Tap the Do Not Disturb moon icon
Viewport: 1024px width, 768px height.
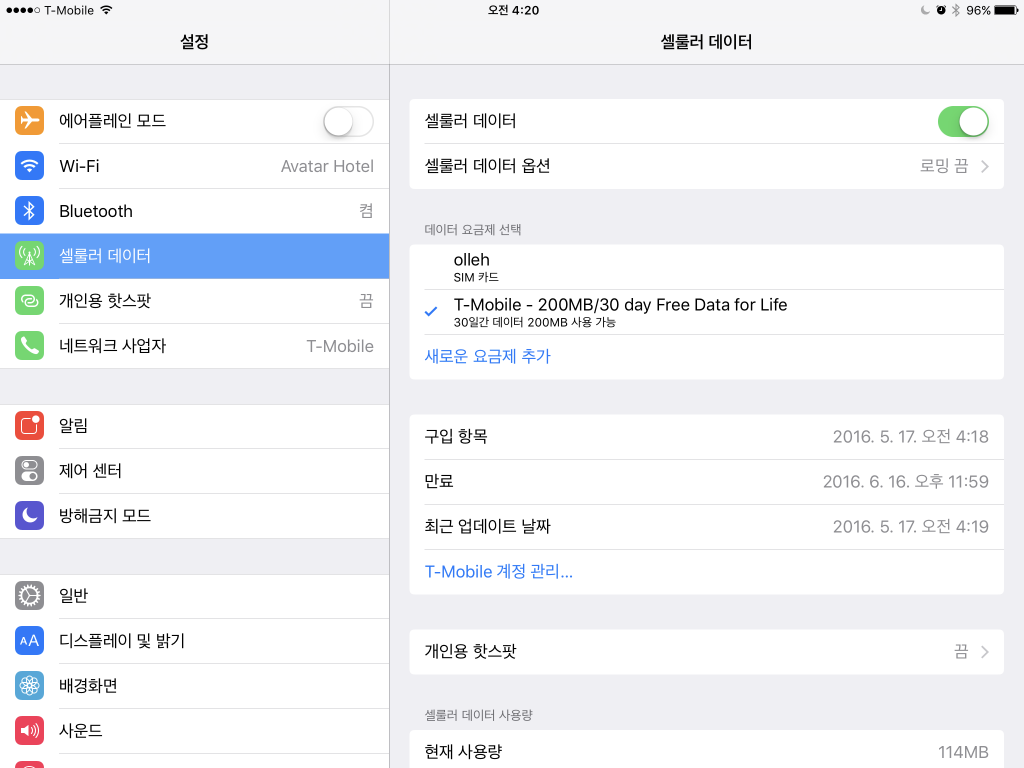(29, 516)
